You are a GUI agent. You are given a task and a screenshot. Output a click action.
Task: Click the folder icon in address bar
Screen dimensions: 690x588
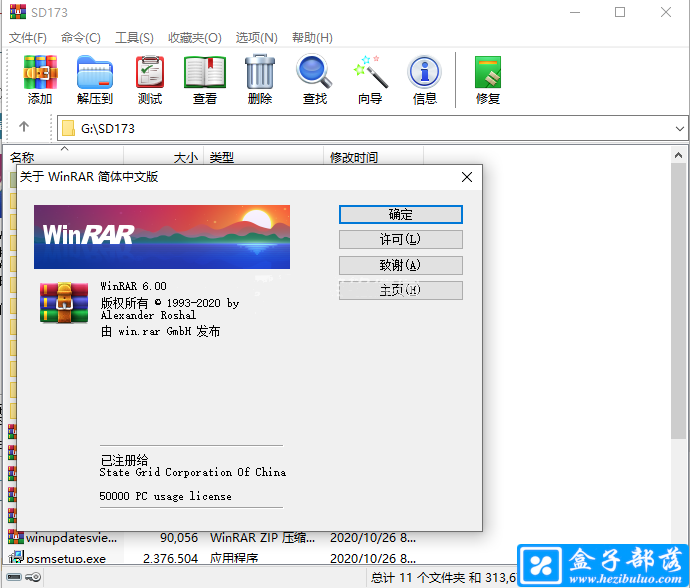click(68, 129)
